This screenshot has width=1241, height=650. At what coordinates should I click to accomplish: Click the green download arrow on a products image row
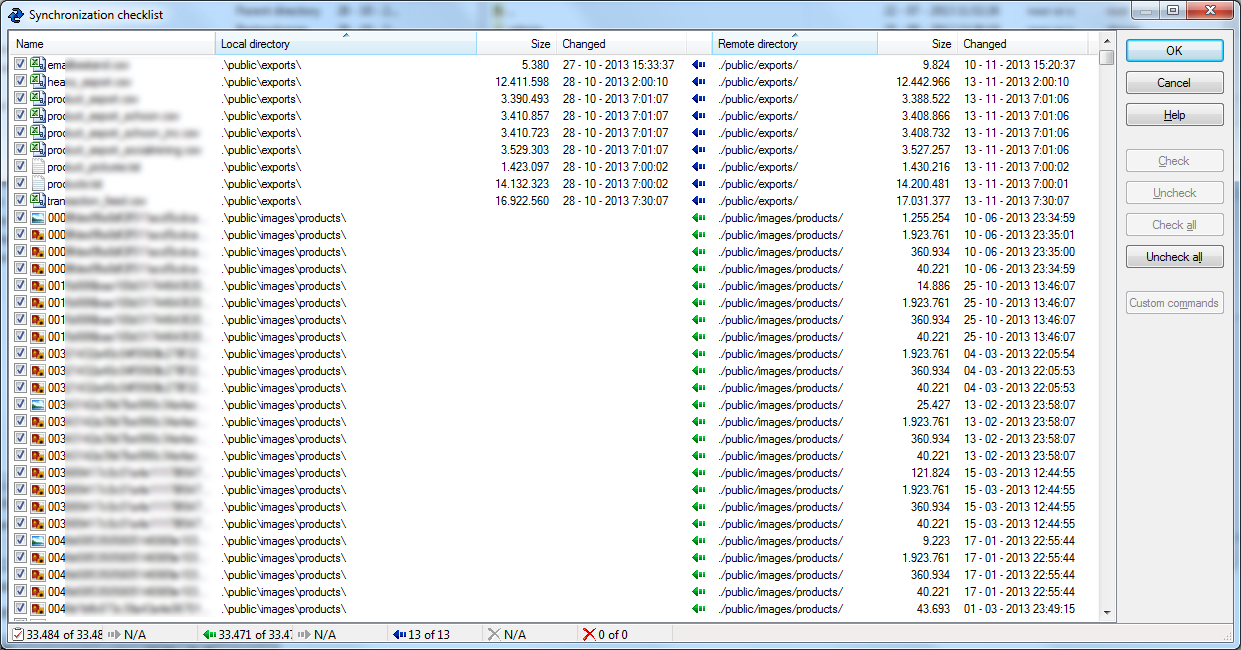click(x=696, y=216)
